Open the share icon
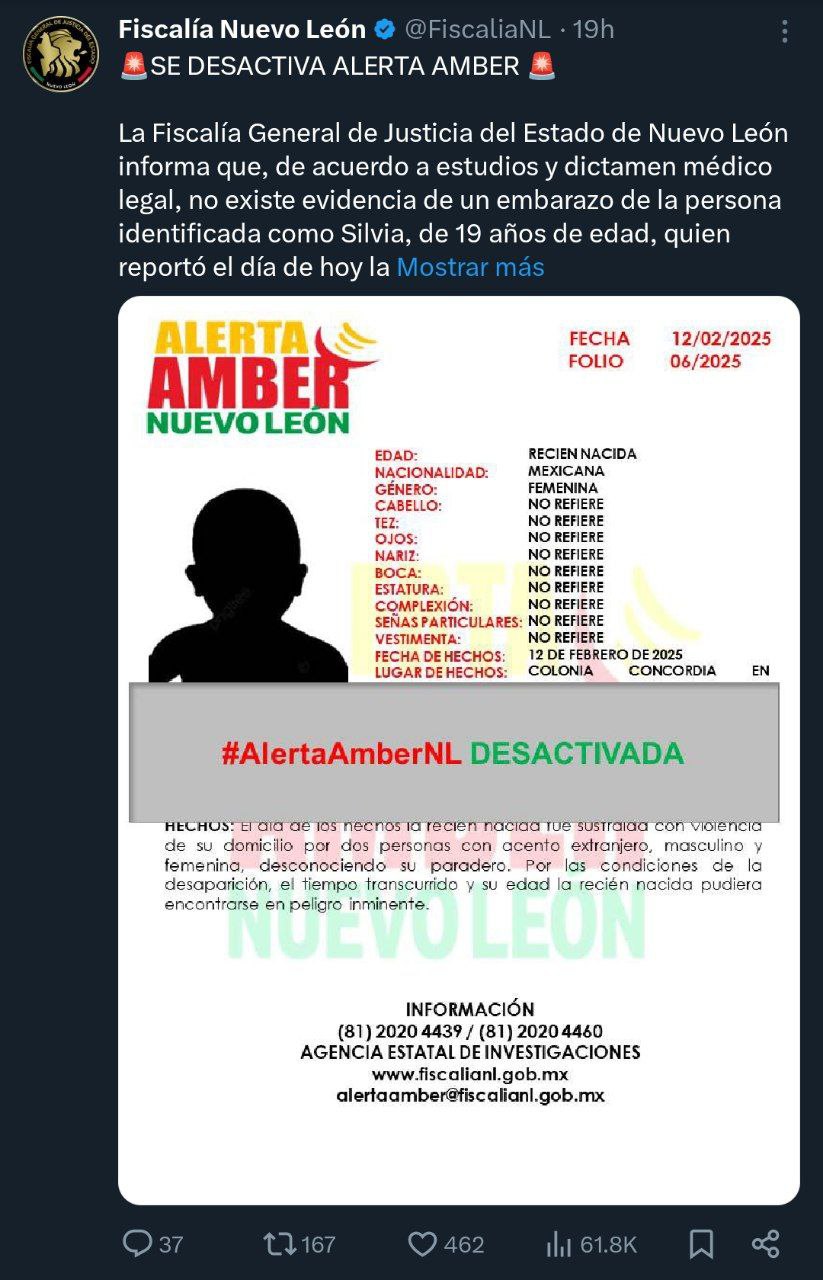This screenshot has height=1280, width=823. click(765, 1244)
